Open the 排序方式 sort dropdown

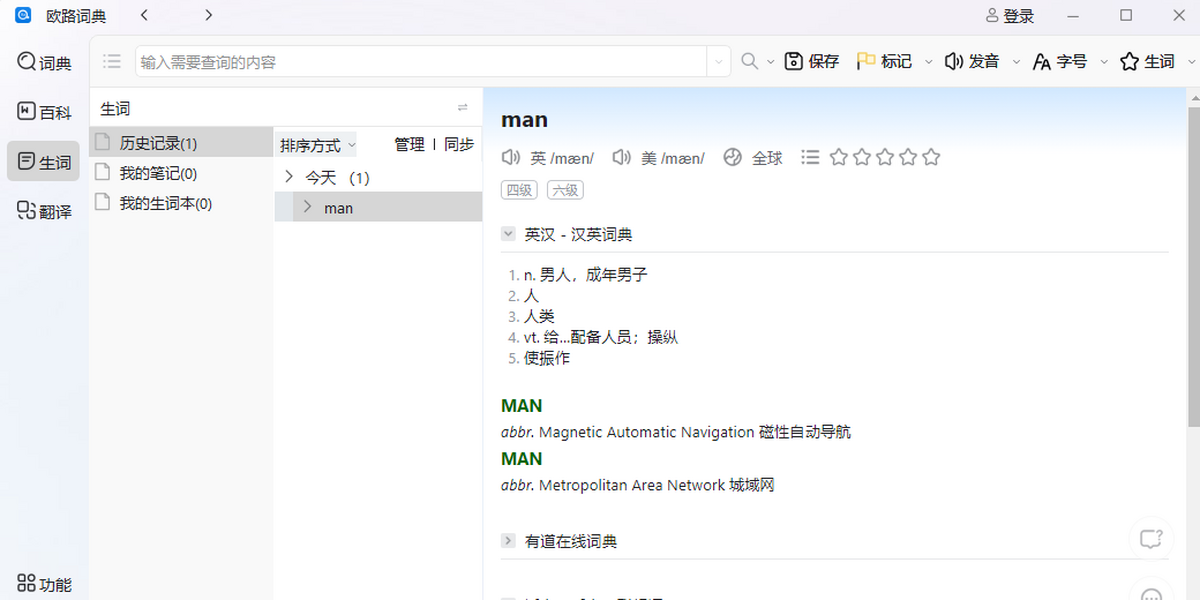(x=317, y=146)
